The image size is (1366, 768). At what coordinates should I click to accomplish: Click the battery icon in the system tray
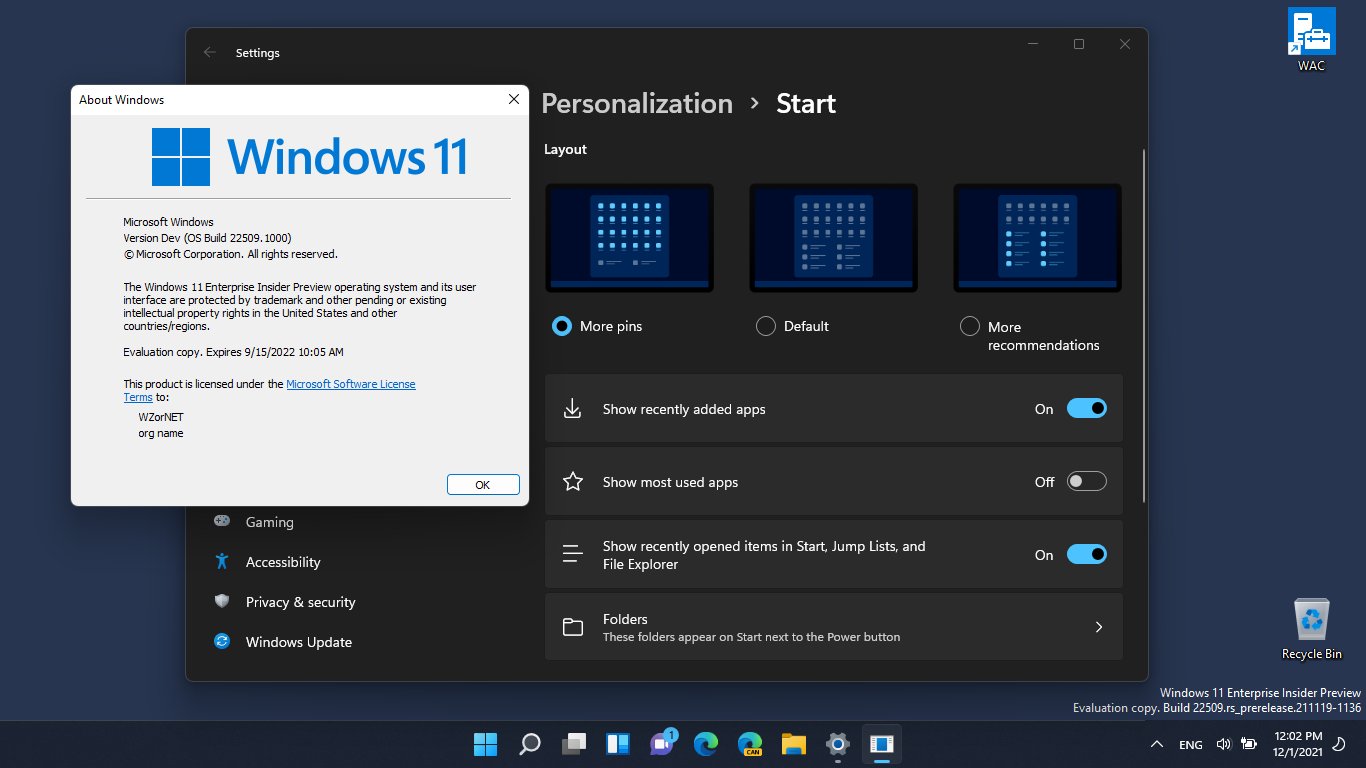pyautogui.click(x=1248, y=744)
